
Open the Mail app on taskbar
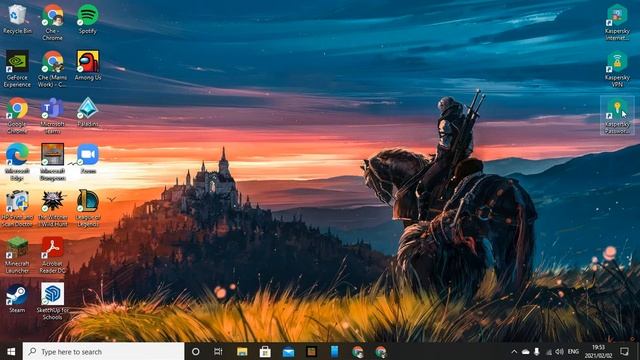(x=289, y=351)
